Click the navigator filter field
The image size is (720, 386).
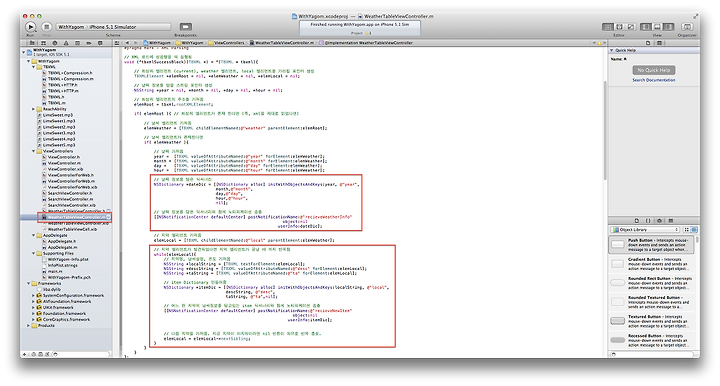point(81,354)
